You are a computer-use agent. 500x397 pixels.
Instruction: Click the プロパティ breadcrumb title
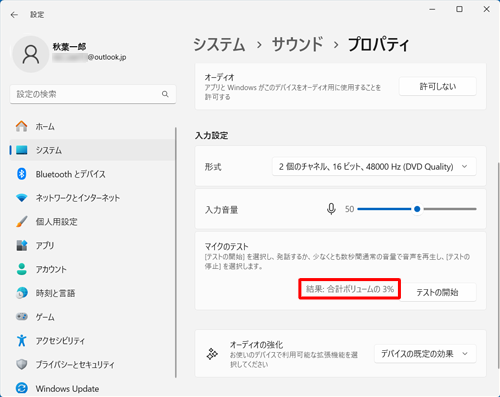378,44
